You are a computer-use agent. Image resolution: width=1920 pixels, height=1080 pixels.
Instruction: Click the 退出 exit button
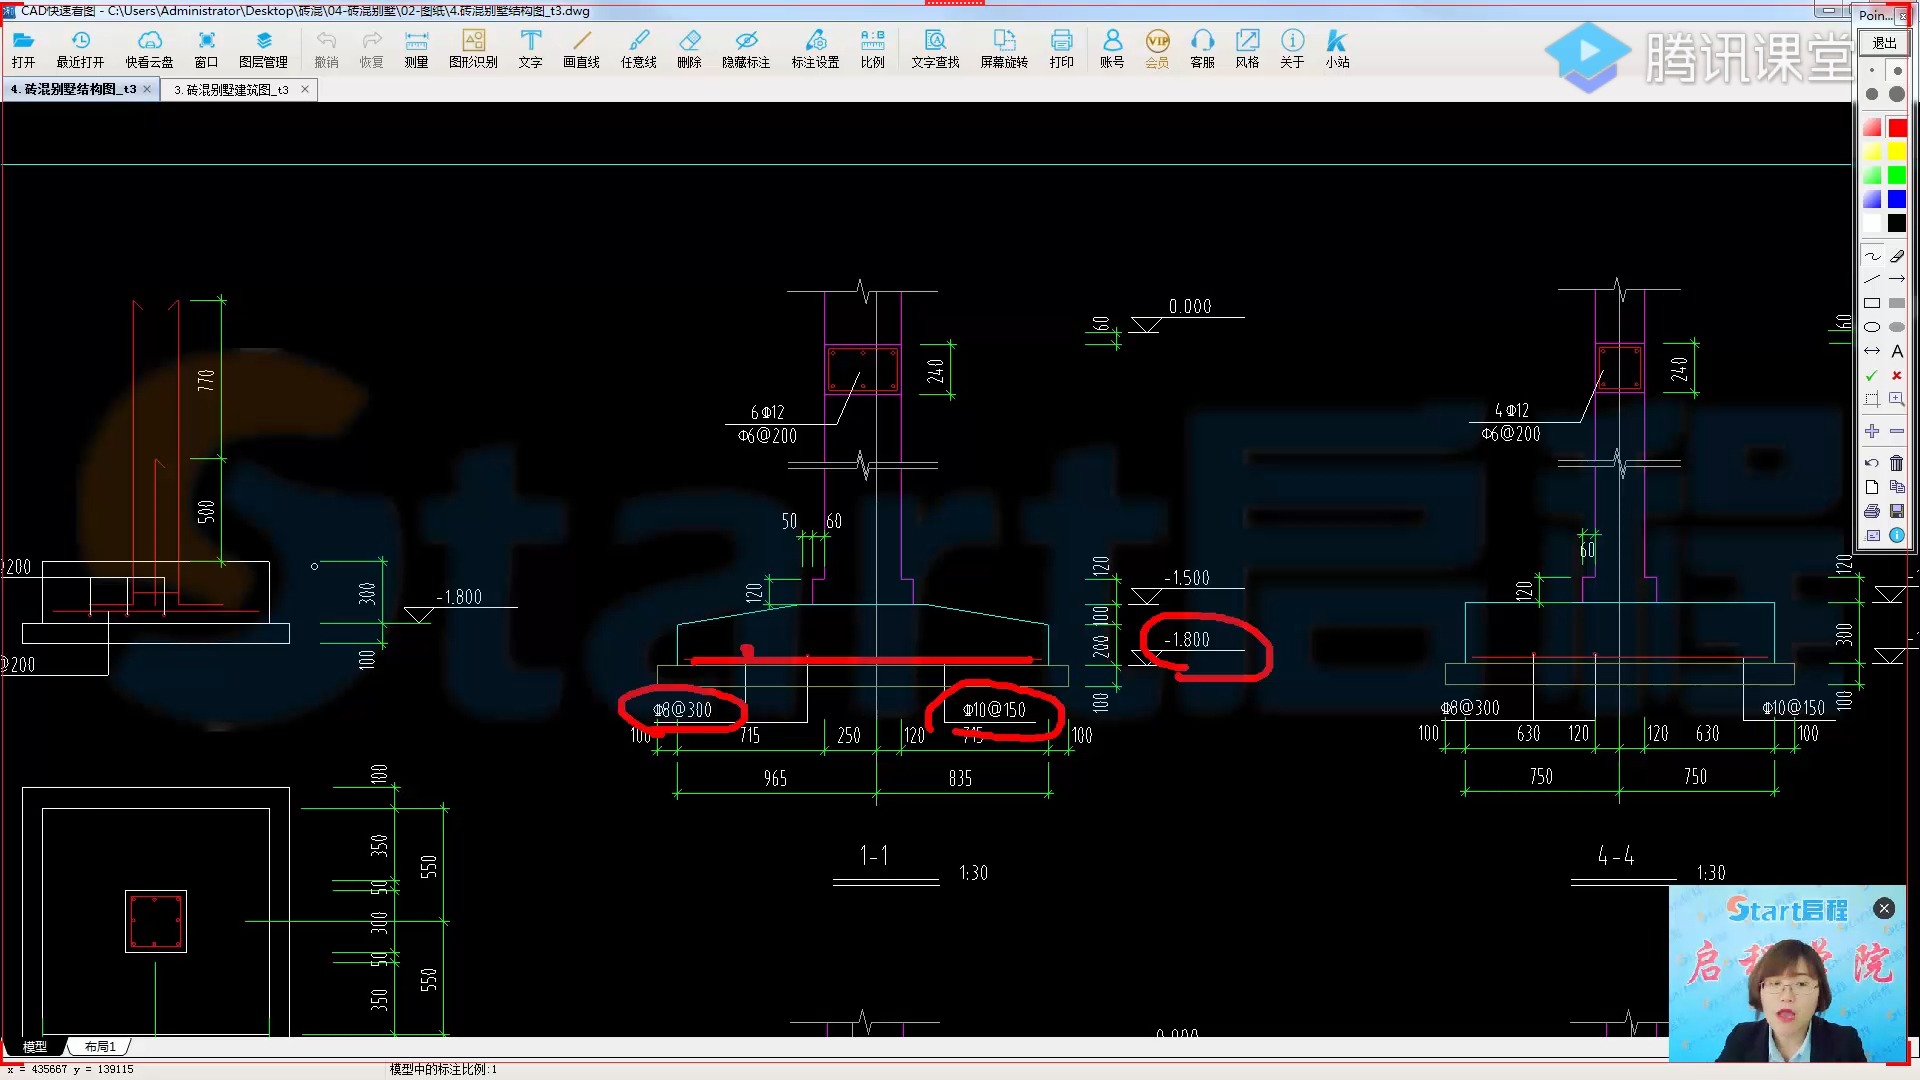[x=1884, y=43]
